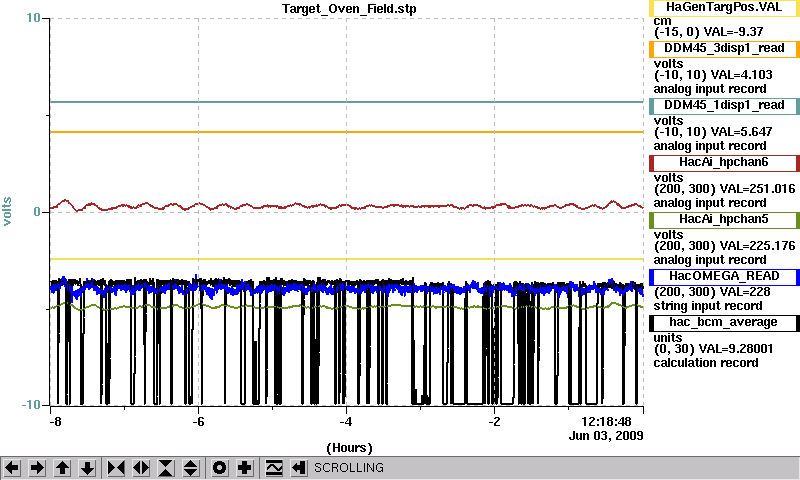Click the VAL=228 reading
Image resolution: width=800 pixels, height=480 pixels.
[745, 292]
